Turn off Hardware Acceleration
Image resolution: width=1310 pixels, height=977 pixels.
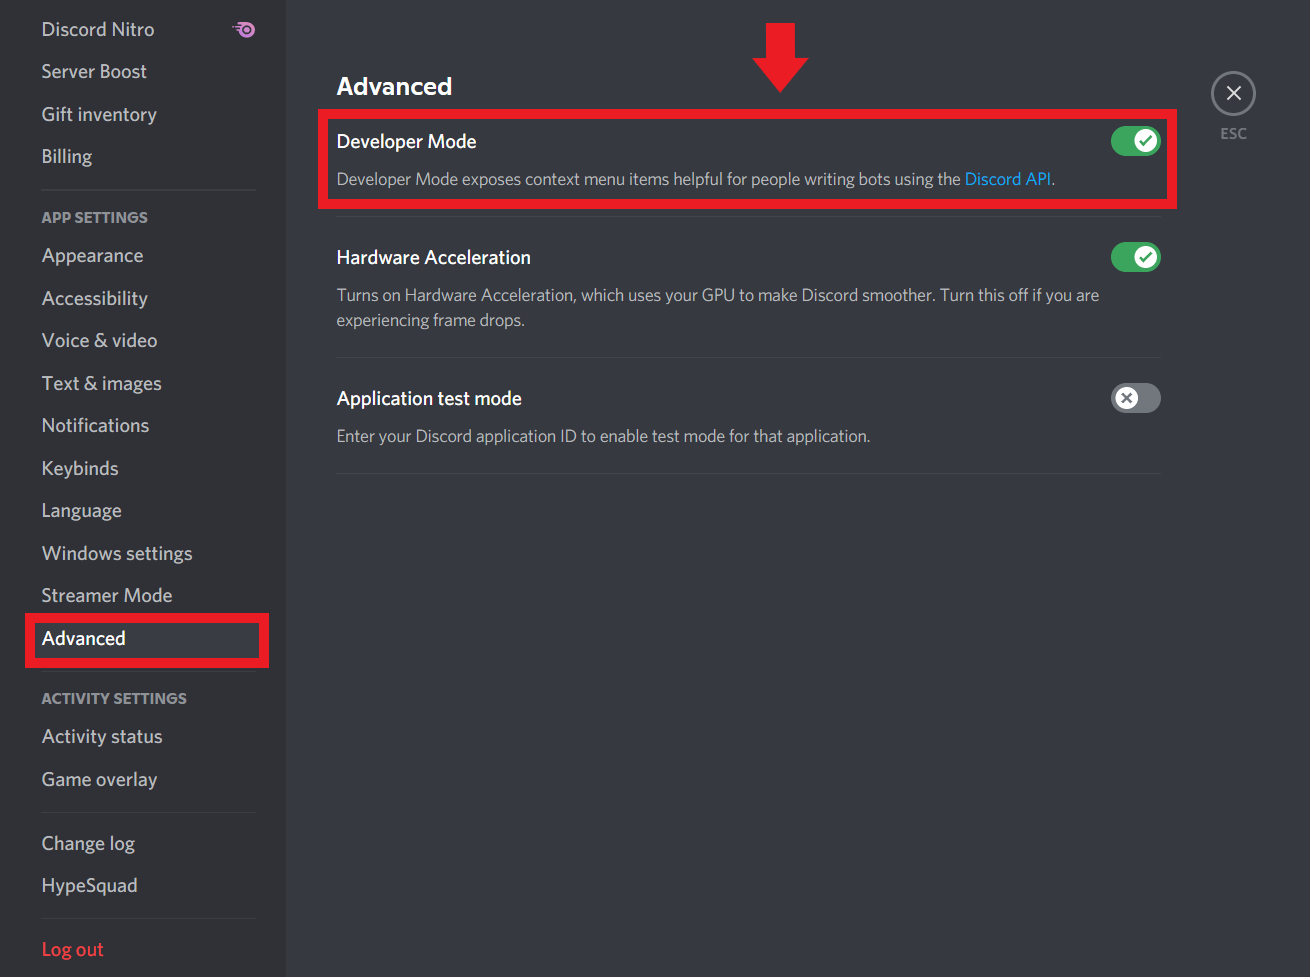1135,257
